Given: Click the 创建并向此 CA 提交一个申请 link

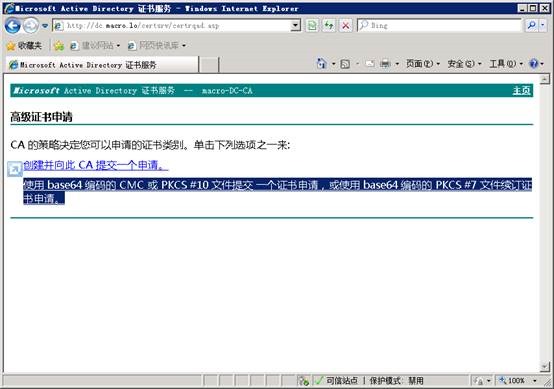Looking at the screenshot, I should tap(96, 165).
